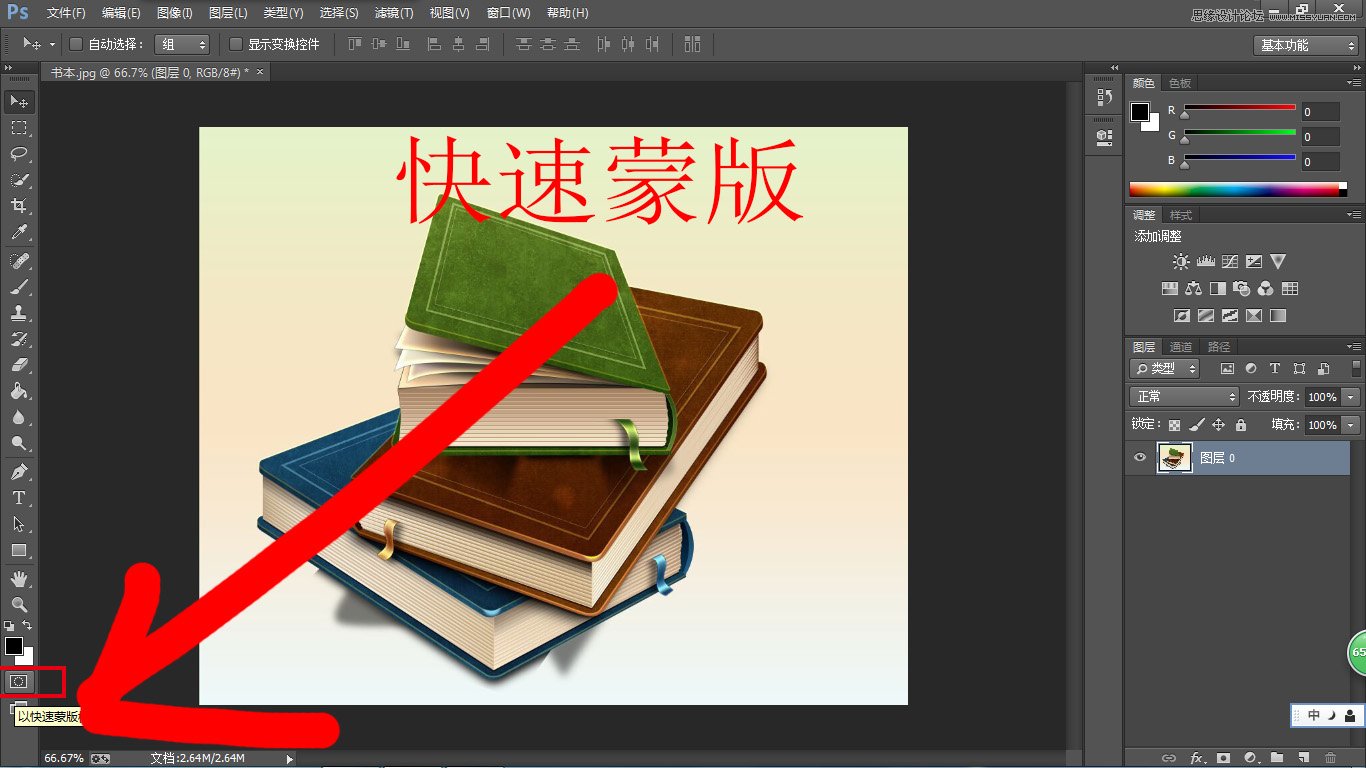1366x768 pixels.
Task: Open the History panel icon
Action: coord(1104,97)
